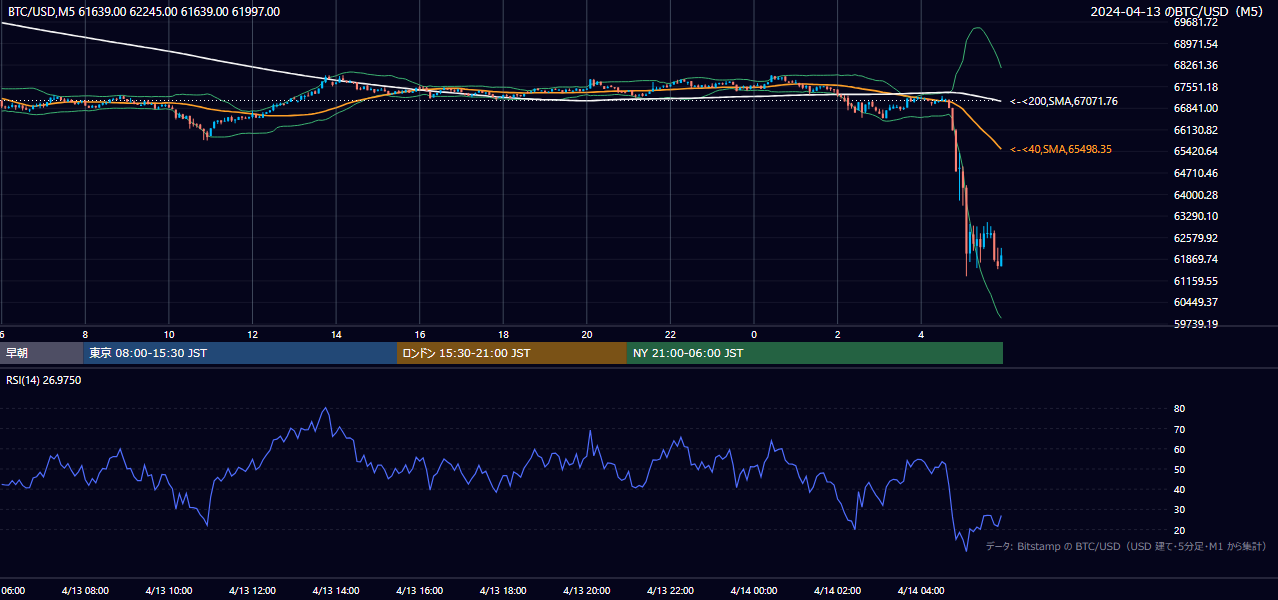This screenshot has height=600, width=1278.
Task: Click RSI scale value 20
Action: pyautogui.click(x=1179, y=530)
